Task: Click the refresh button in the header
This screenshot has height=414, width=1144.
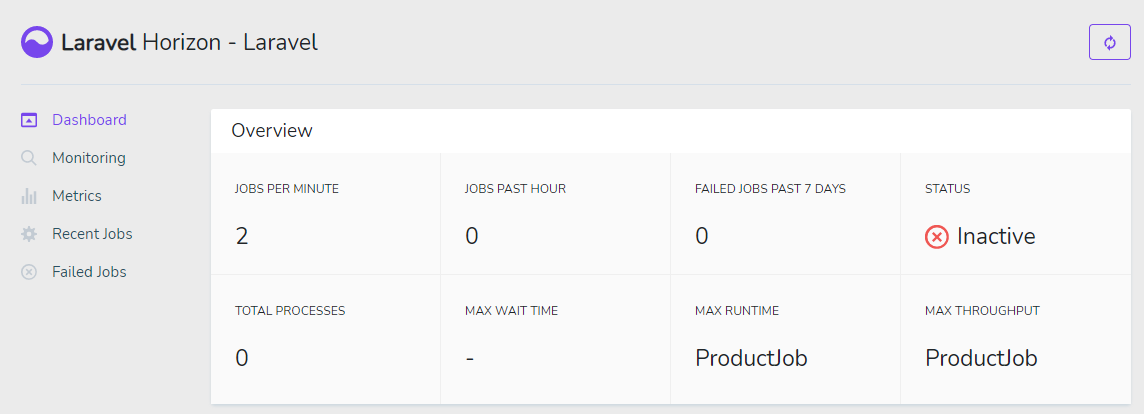Action: pyautogui.click(x=1110, y=42)
